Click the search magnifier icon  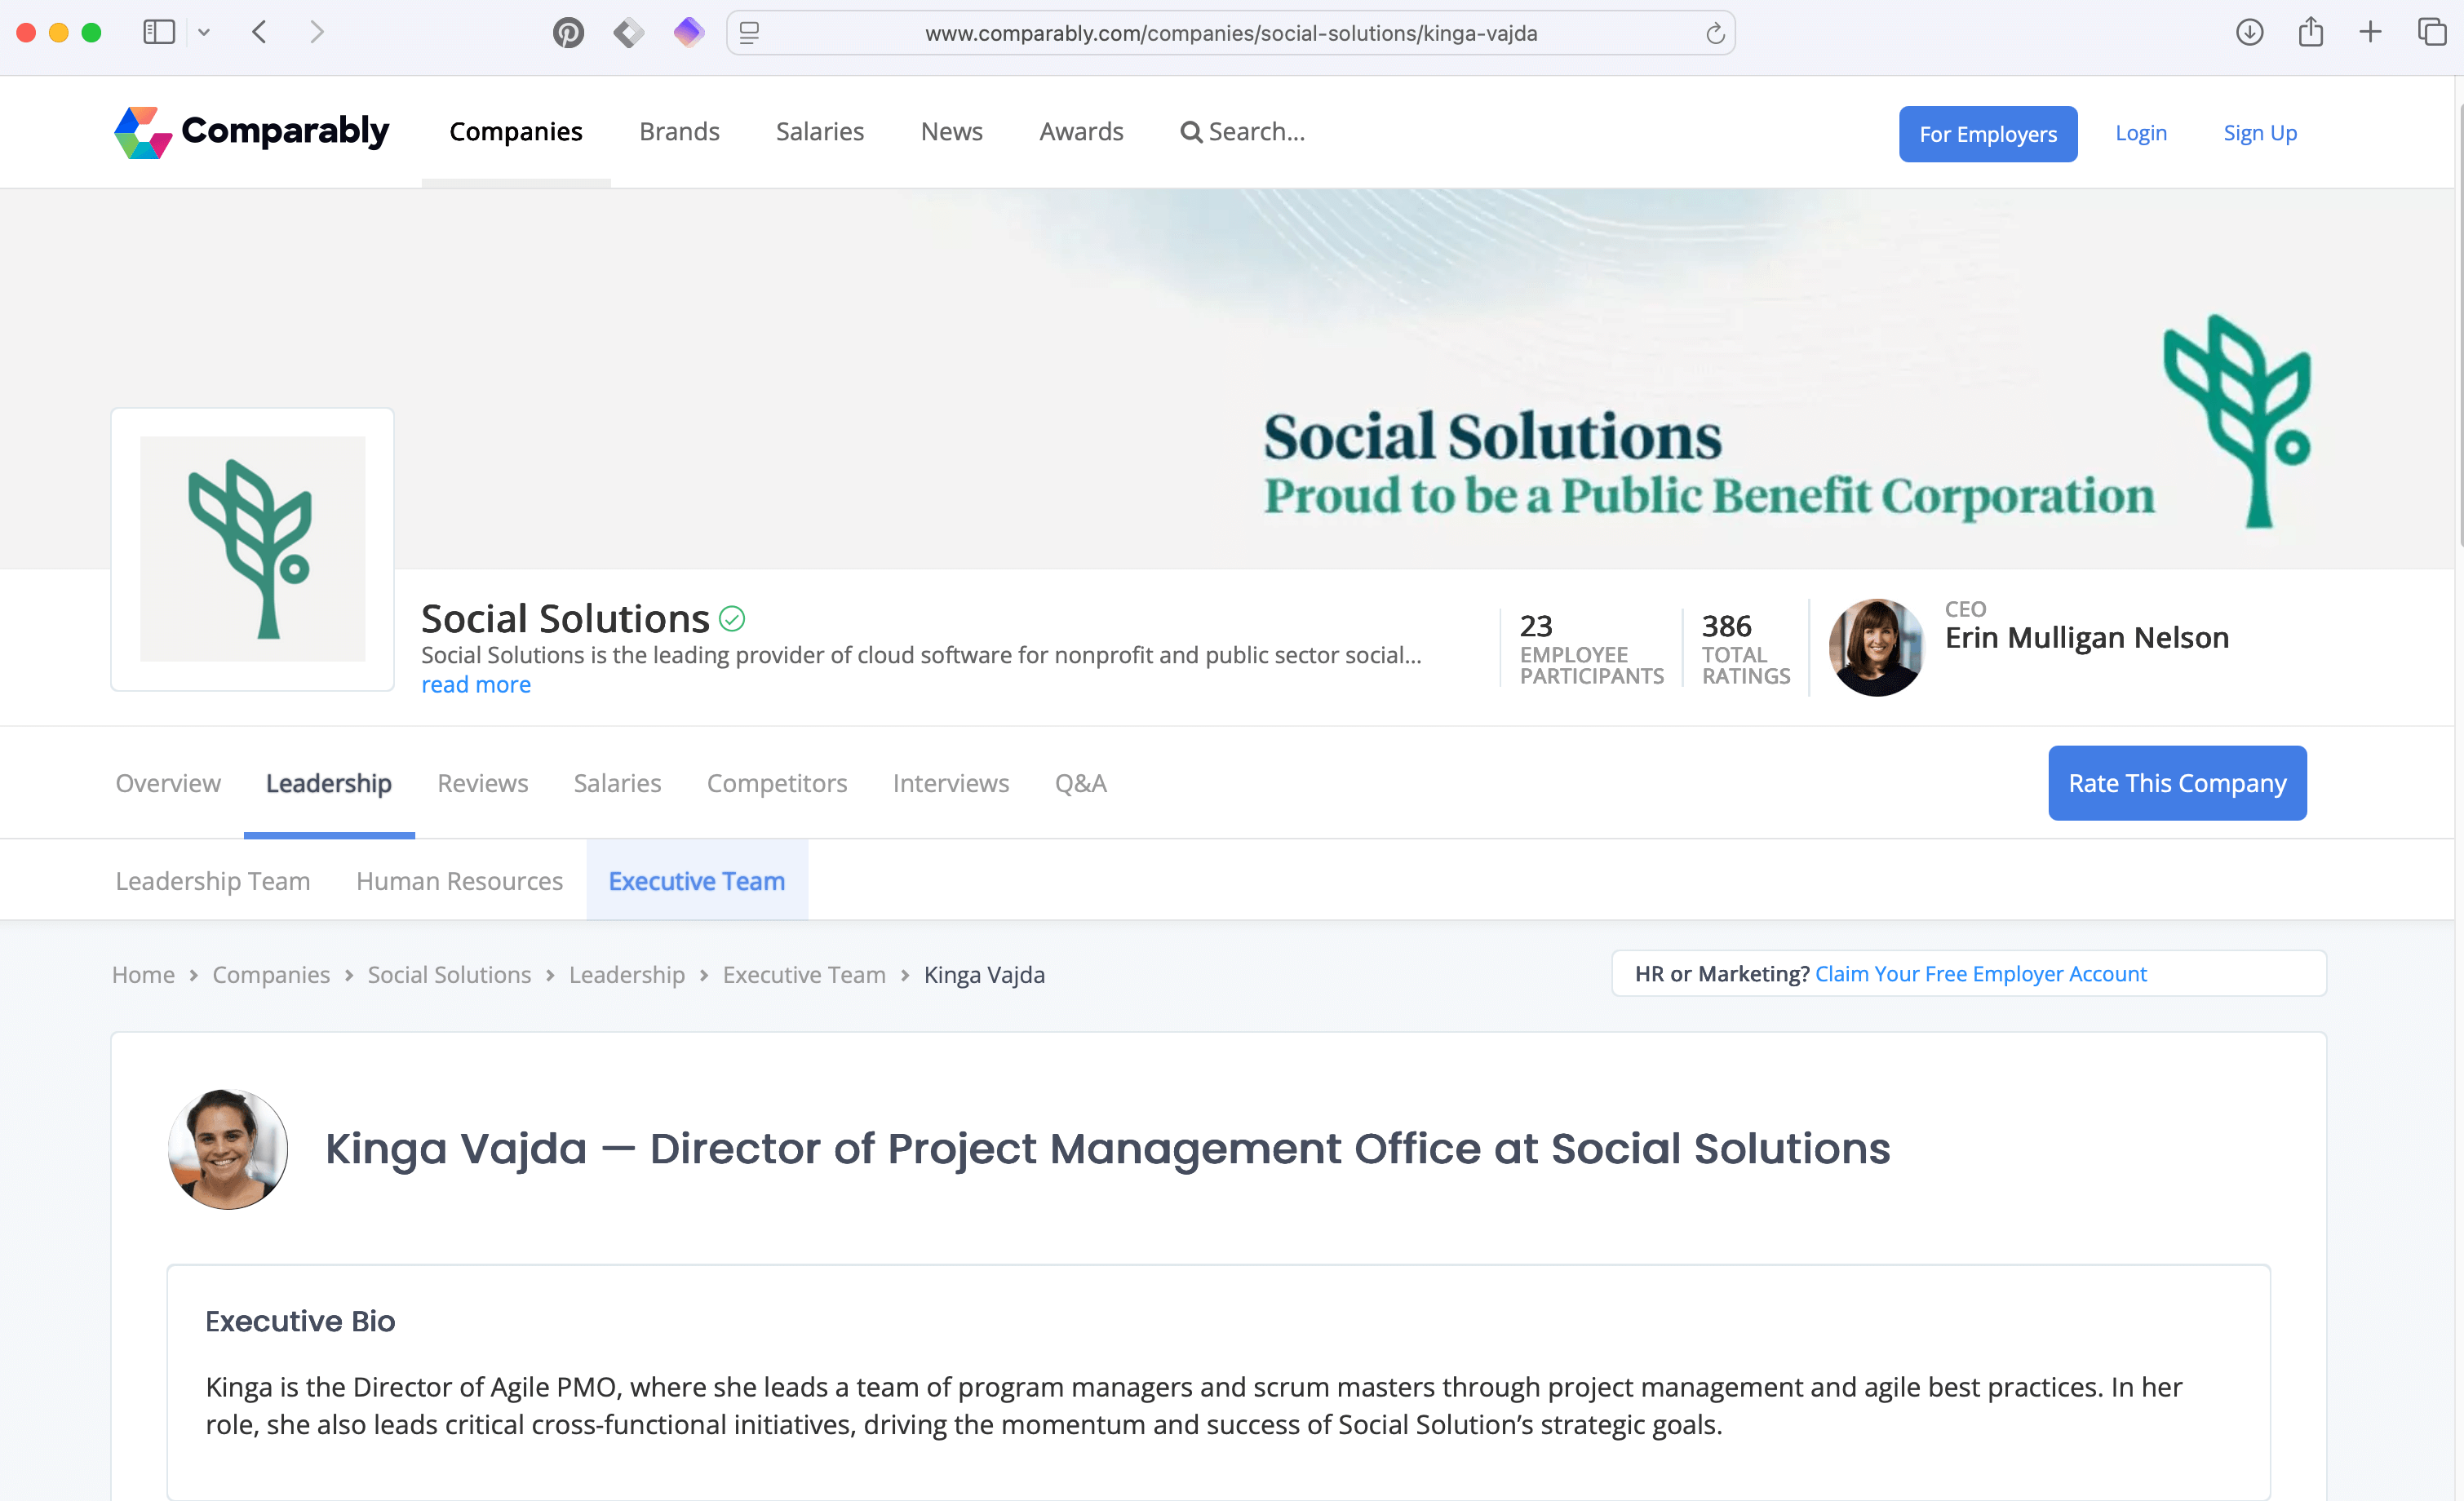click(1190, 132)
